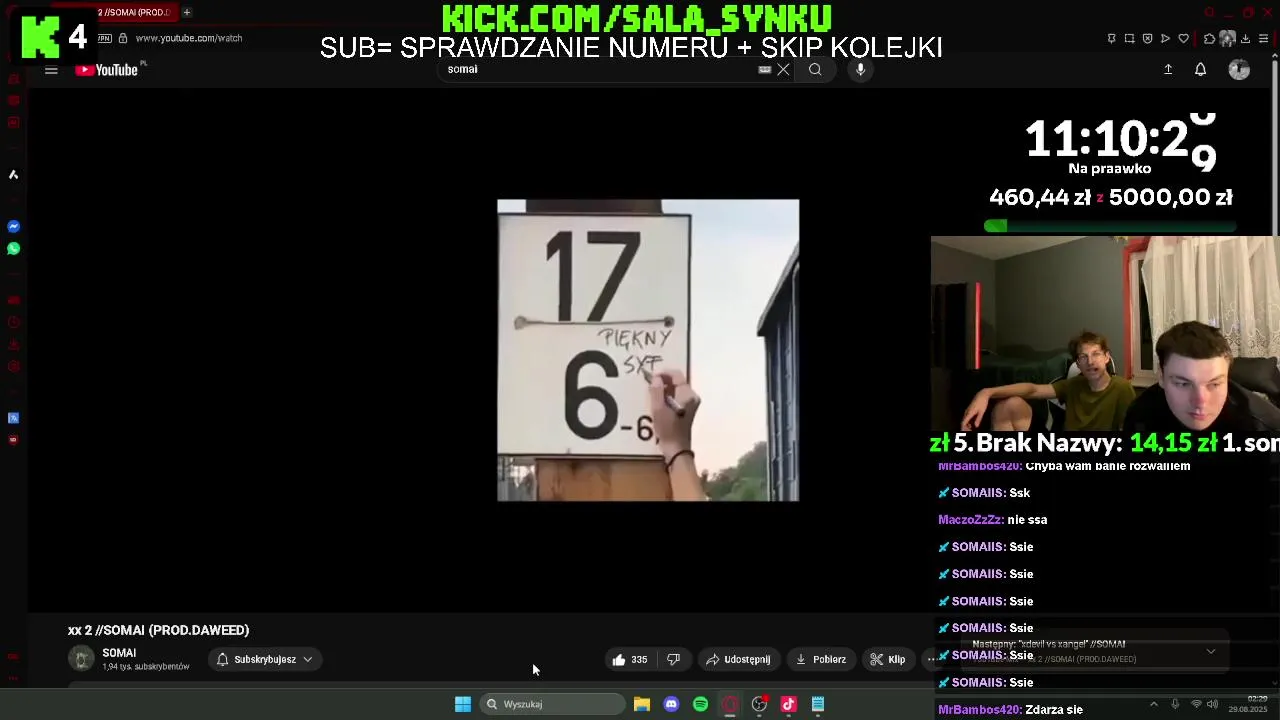Screen dimensions: 1280x720
Task: Click the Klip scissors button
Action: (x=888, y=659)
